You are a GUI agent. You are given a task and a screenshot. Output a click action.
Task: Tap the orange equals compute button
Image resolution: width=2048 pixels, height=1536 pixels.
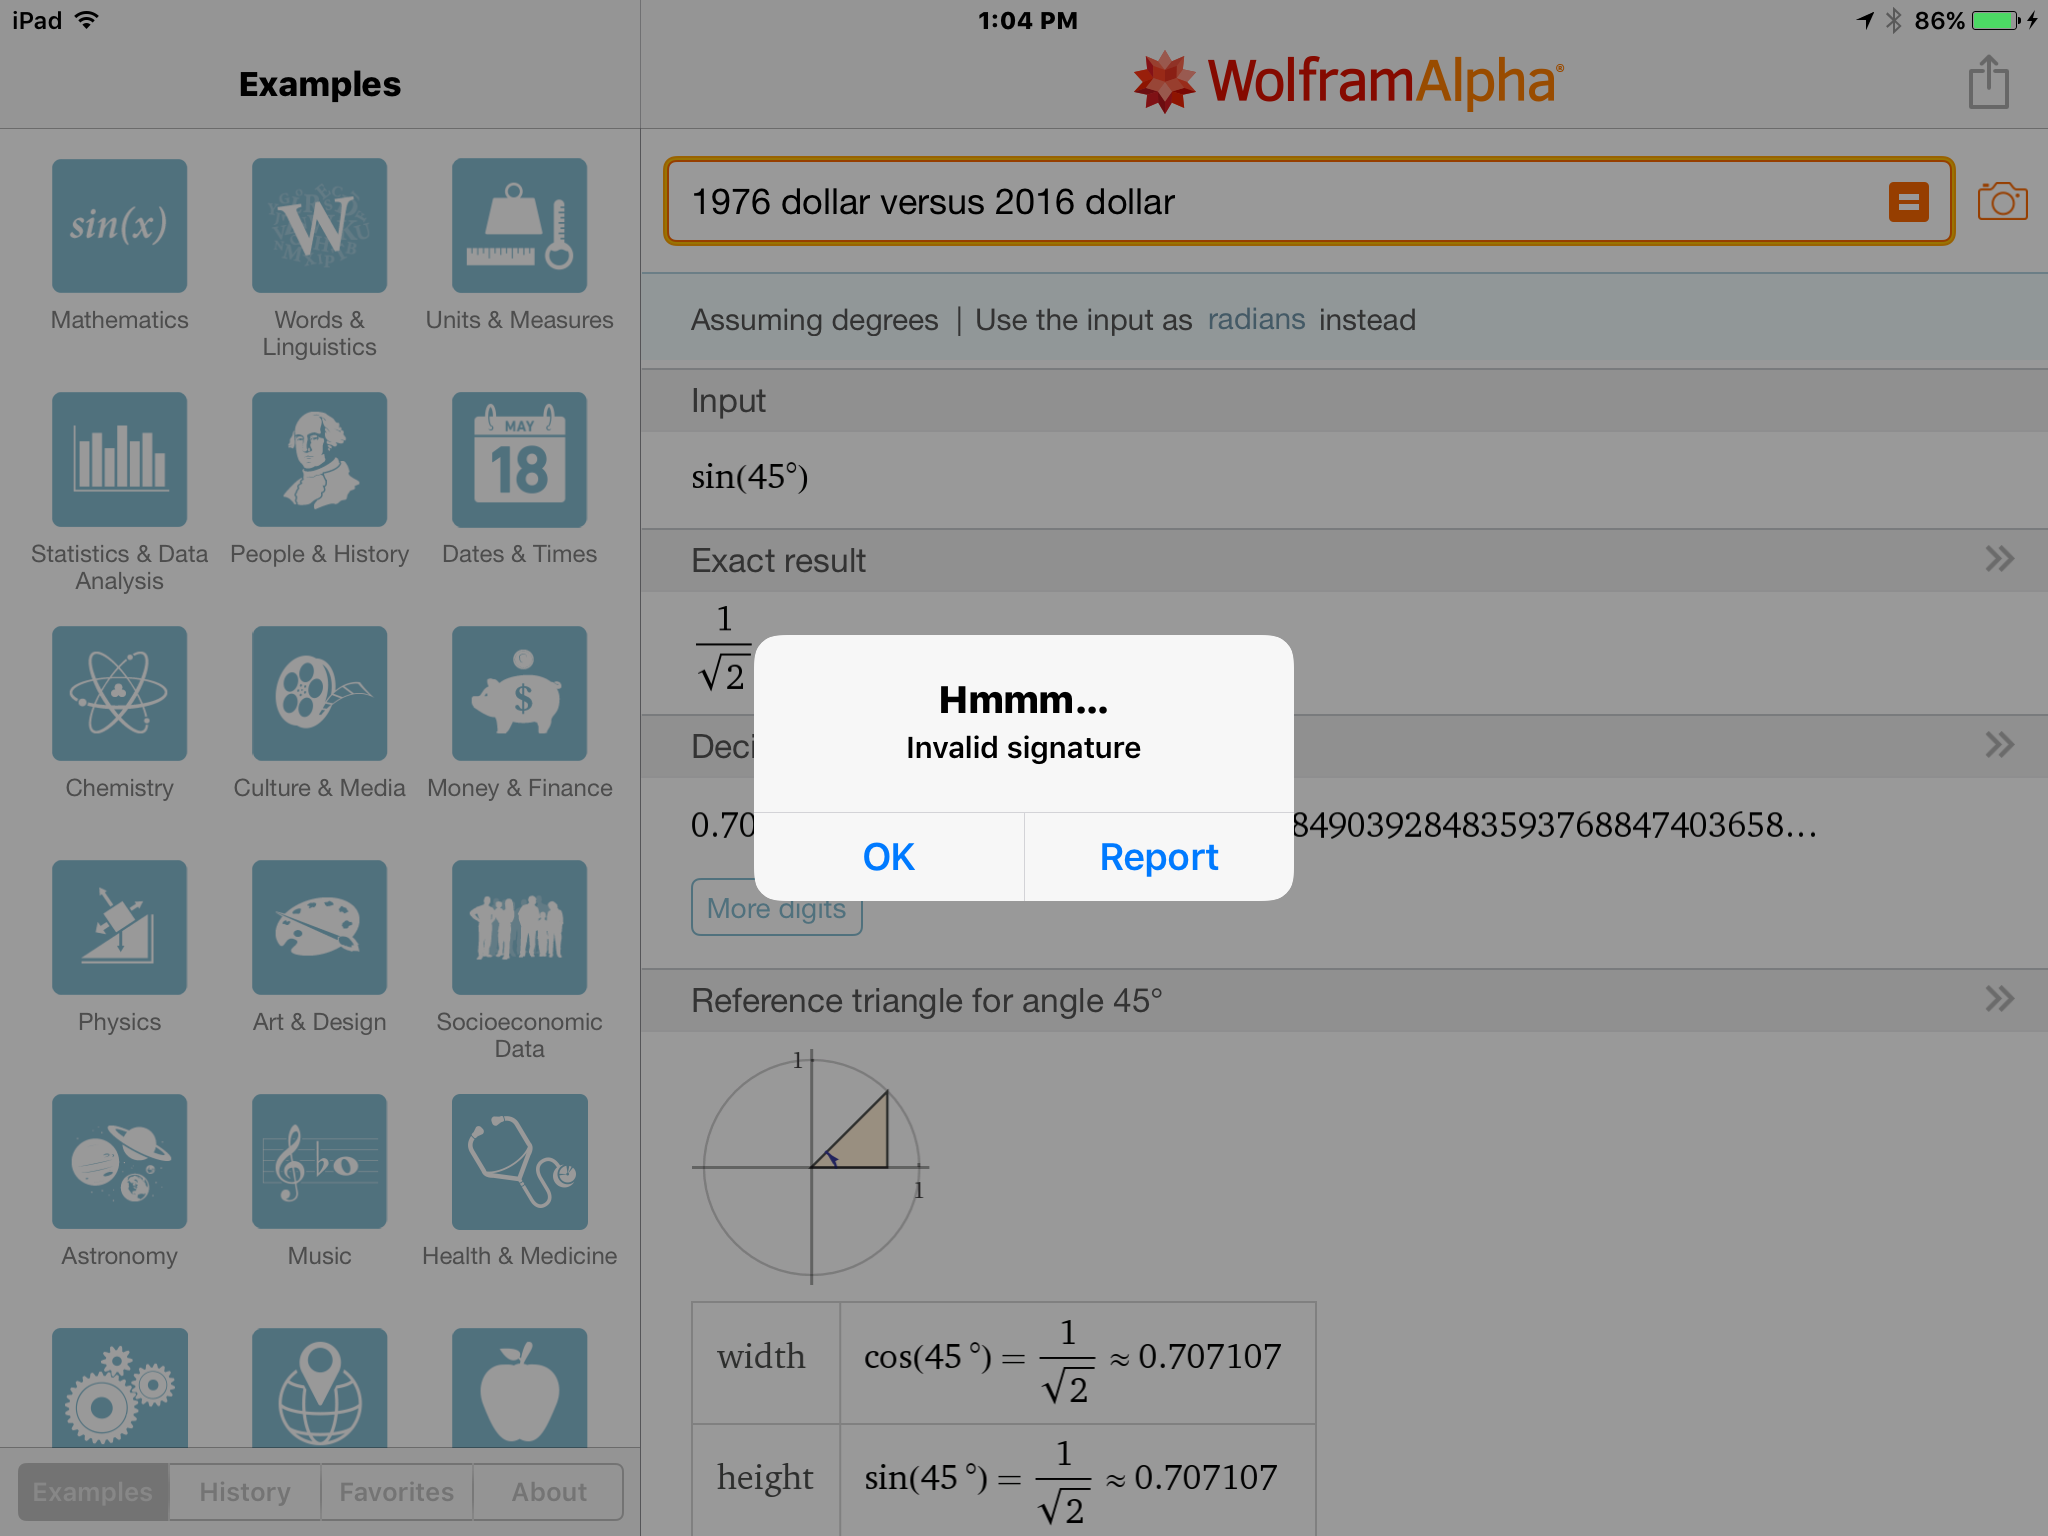pos(1908,202)
